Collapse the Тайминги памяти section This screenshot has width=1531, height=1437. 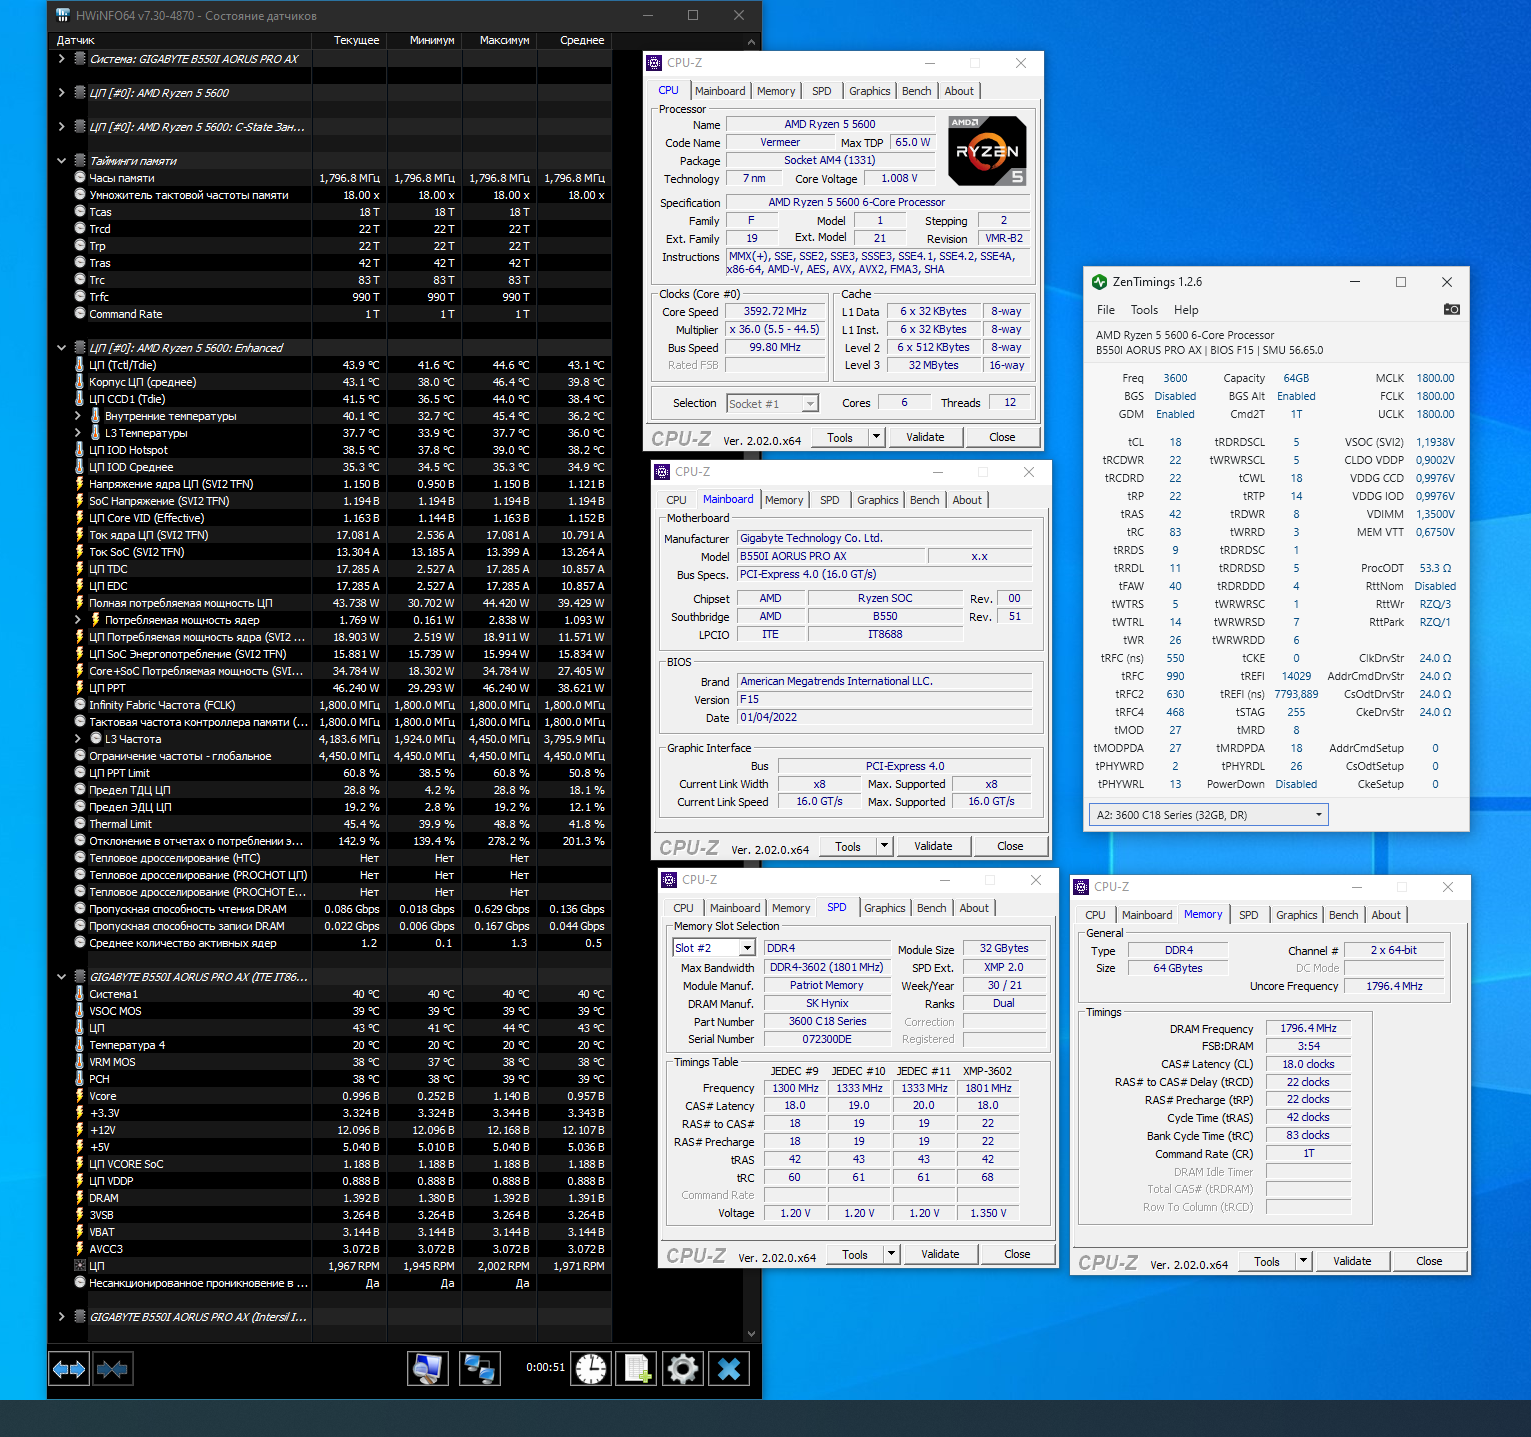(62, 161)
